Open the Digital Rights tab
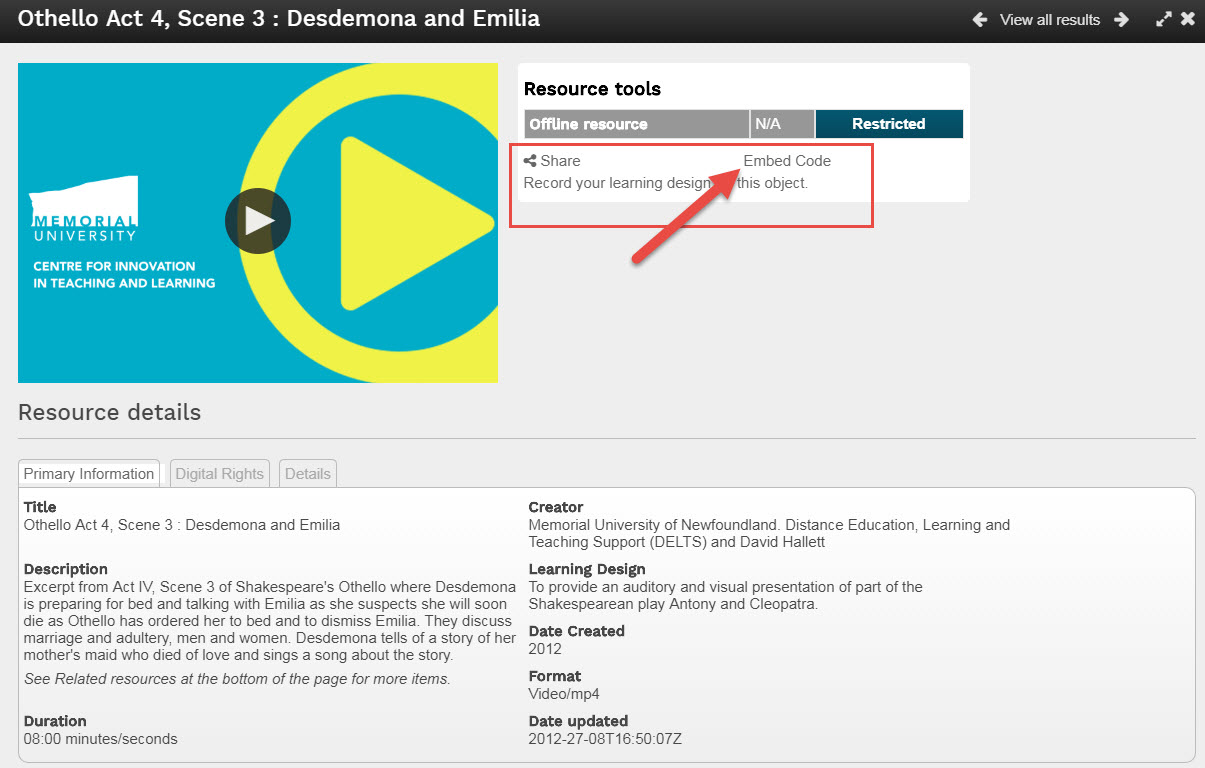Image resolution: width=1205 pixels, height=768 pixels. [219, 474]
